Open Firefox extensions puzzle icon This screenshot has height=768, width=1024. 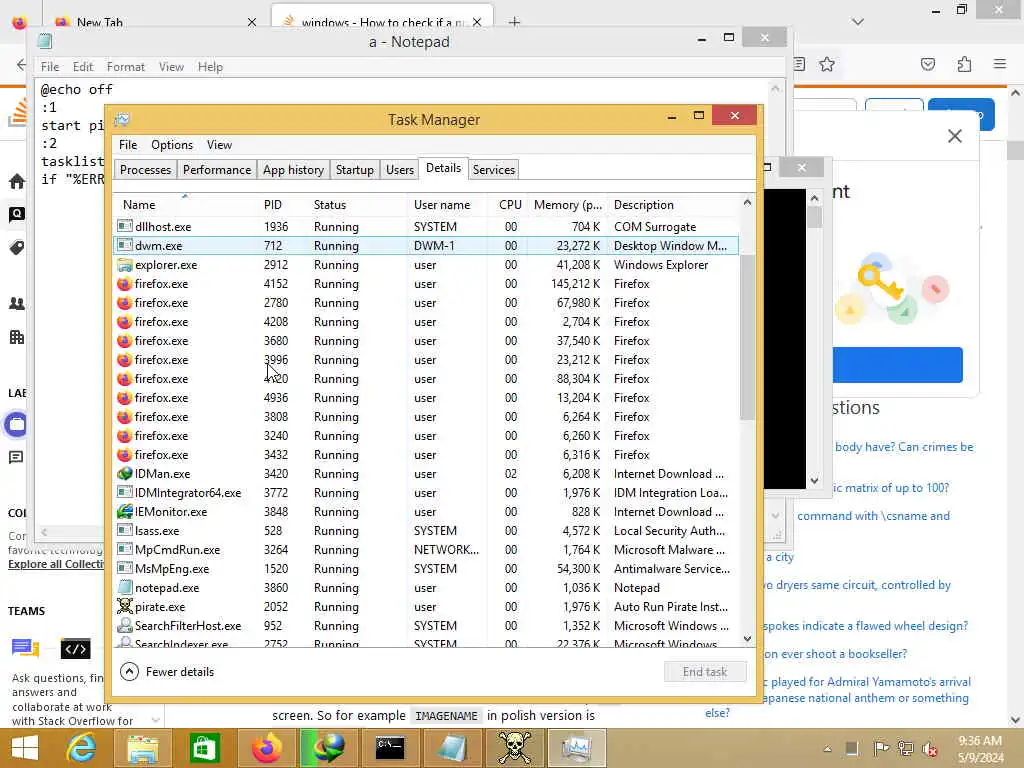coord(964,64)
